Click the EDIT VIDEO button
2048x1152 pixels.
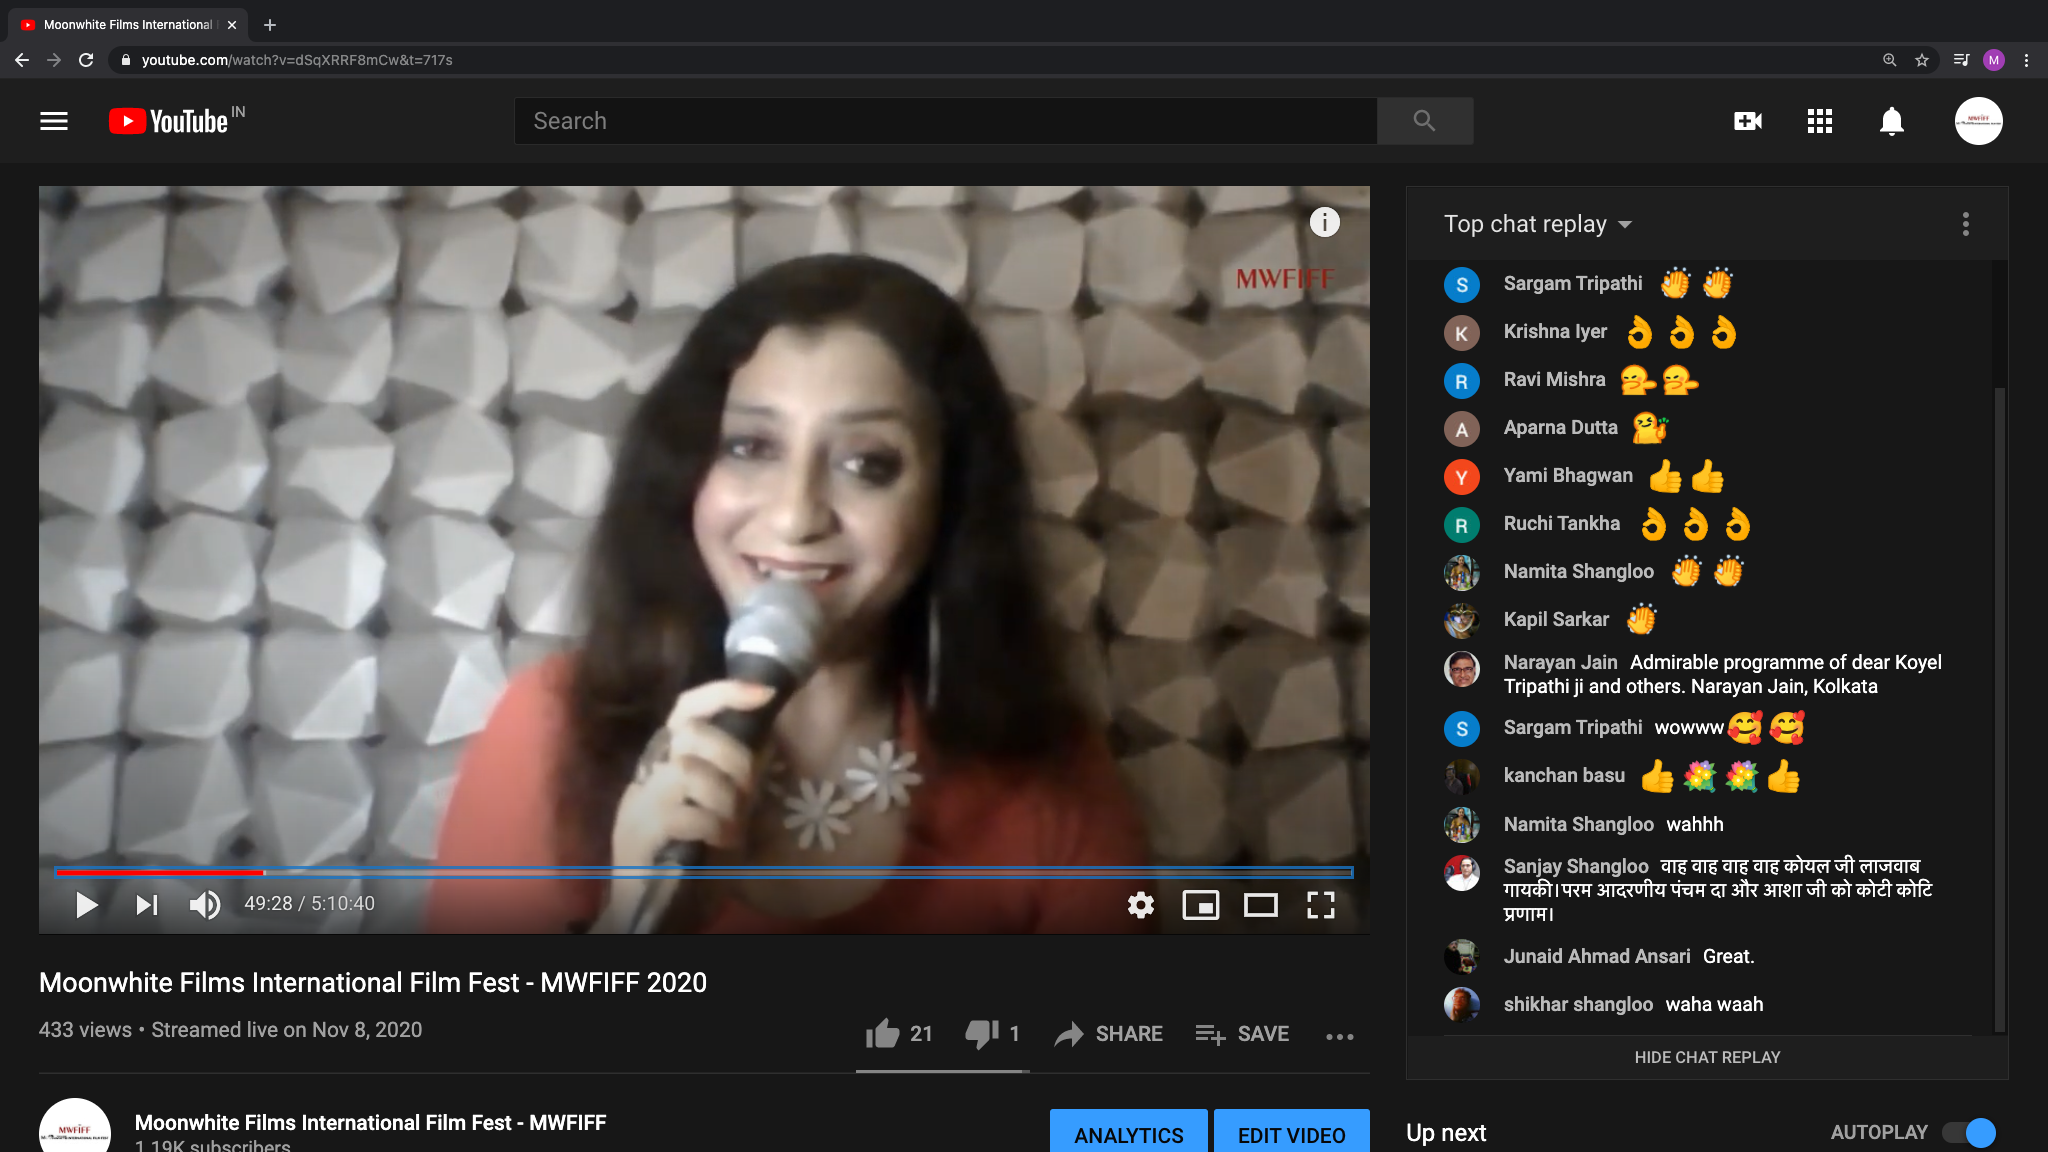[1292, 1135]
